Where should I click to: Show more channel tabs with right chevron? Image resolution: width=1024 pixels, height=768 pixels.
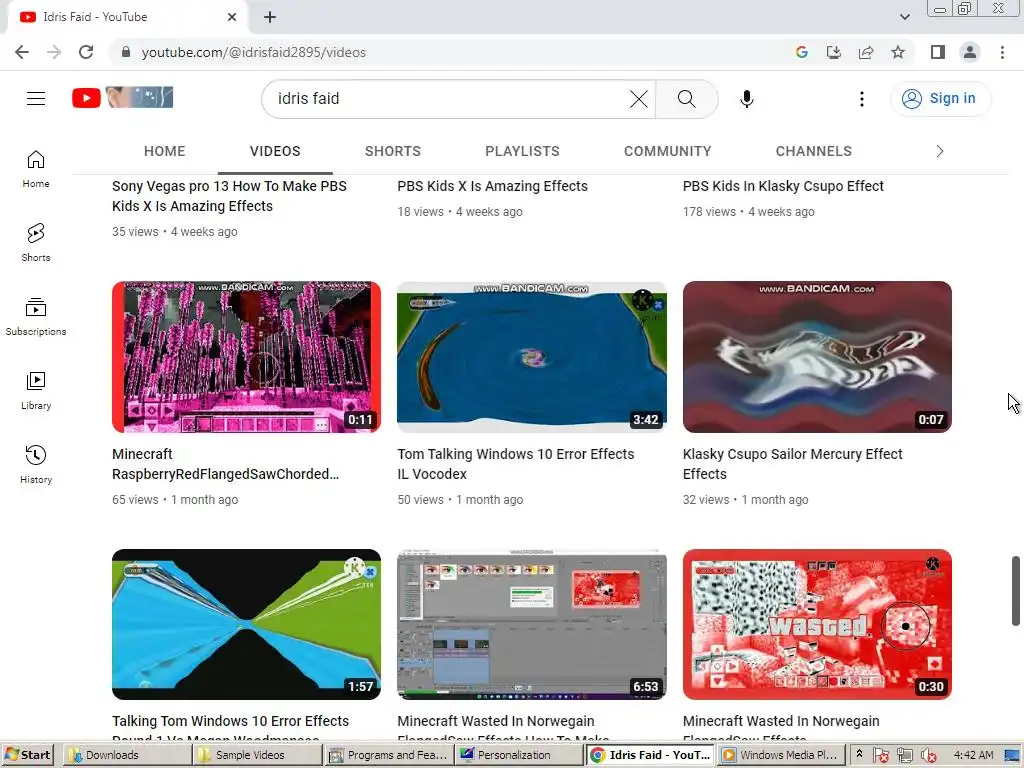tap(939, 152)
